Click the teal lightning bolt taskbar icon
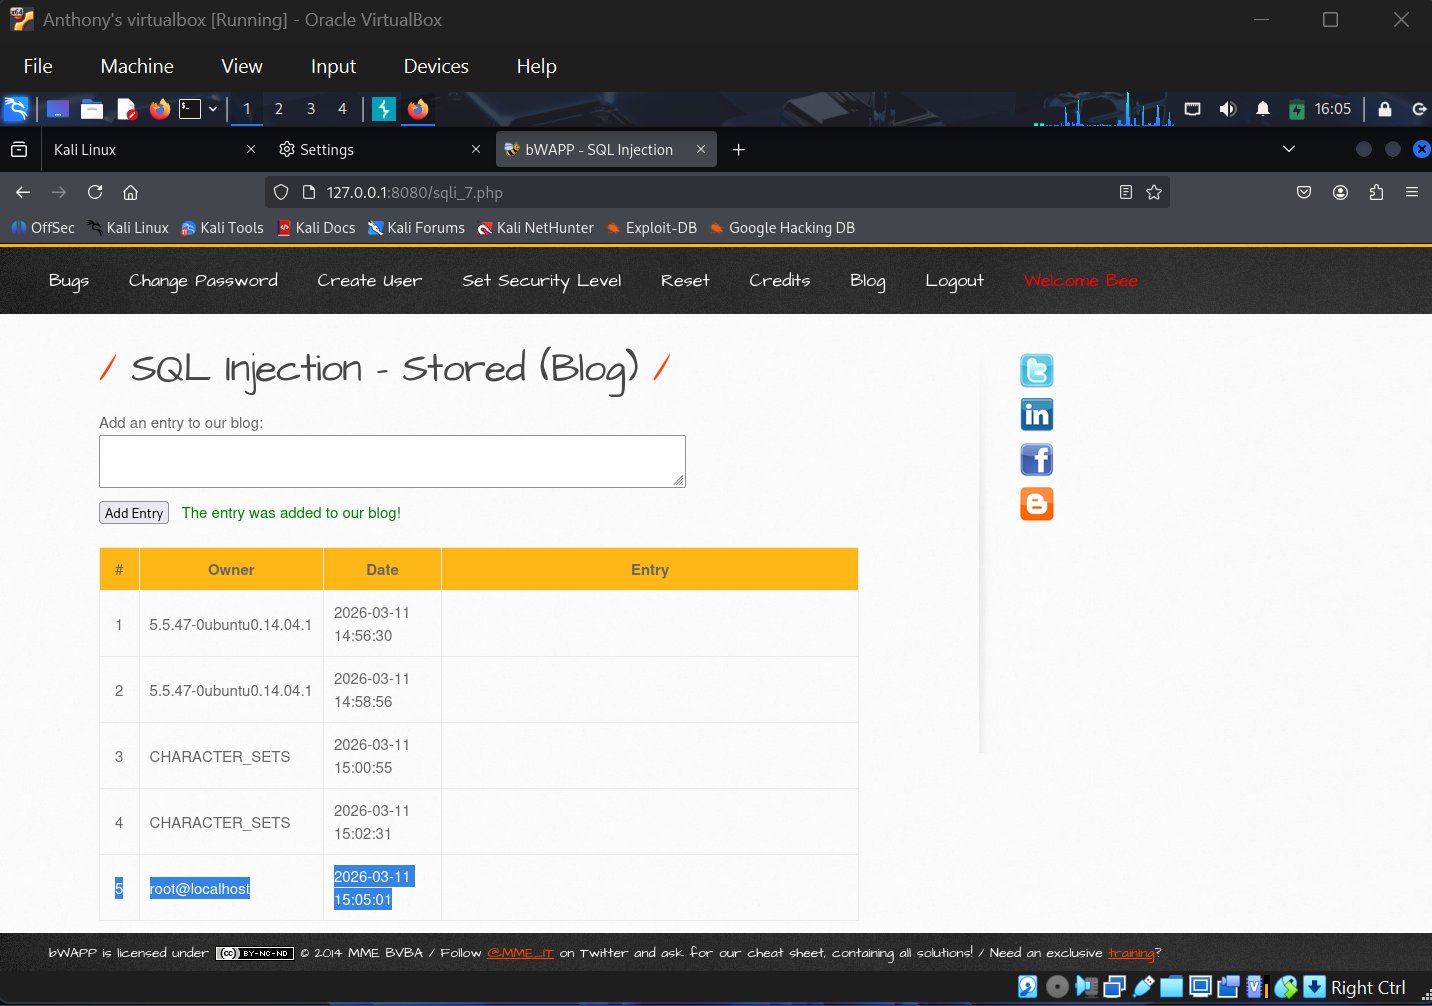Screen dimensions: 1432x1006 point(384,109)
